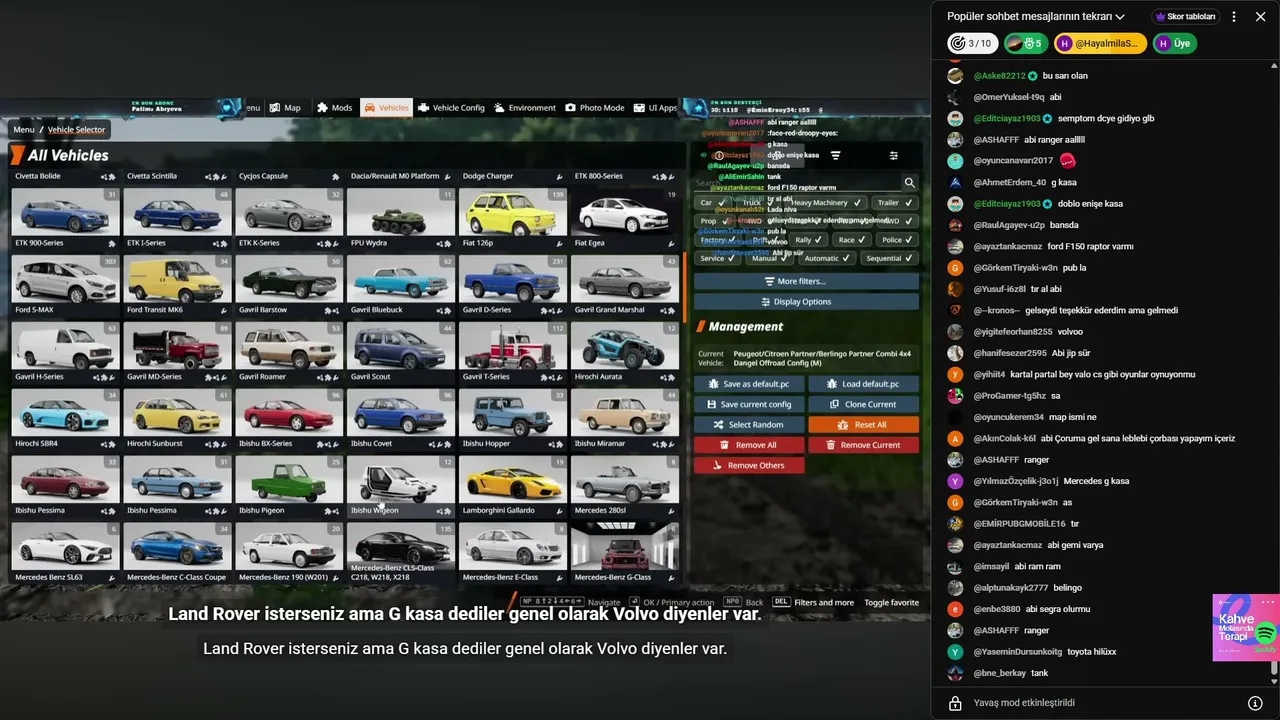Click the Menu breadcrumb link
This screenshot has height=720, width=1280.
(x=24, y=129)
